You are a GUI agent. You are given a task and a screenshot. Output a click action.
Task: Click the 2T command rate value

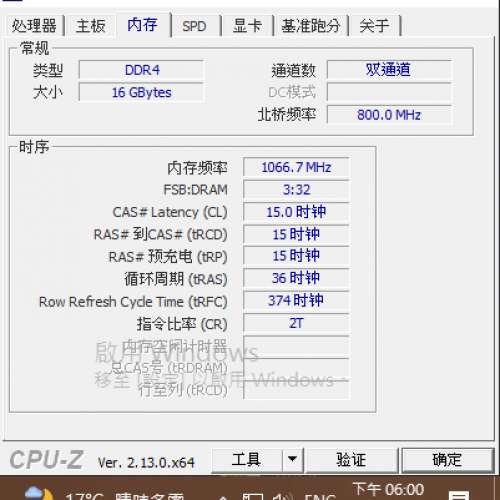[296, 323]
